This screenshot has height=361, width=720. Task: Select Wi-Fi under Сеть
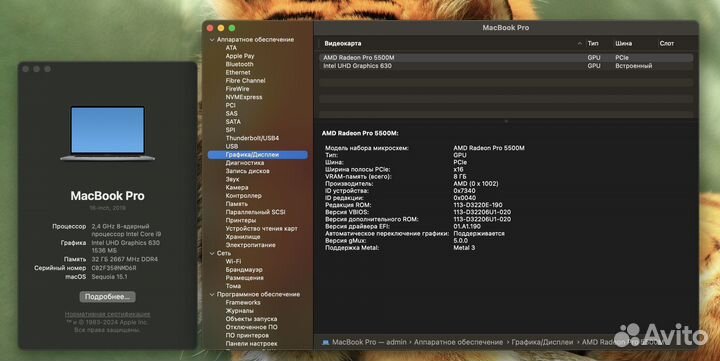click(233, 262)
